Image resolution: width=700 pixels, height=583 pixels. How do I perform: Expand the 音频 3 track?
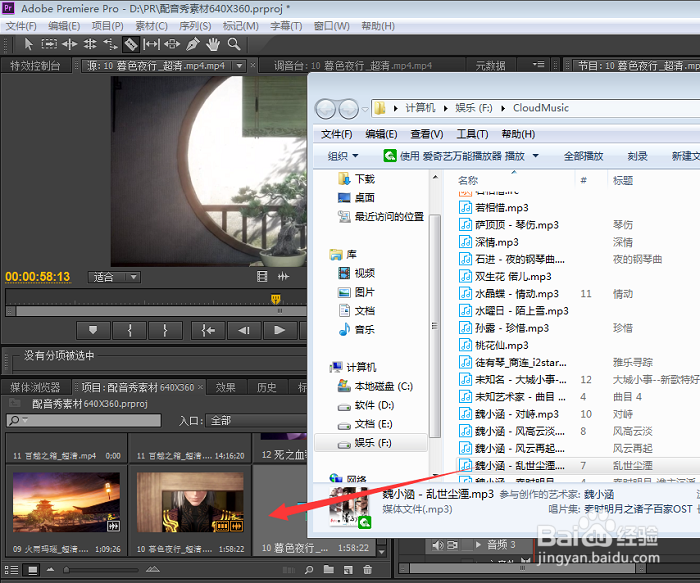point(479,545)
